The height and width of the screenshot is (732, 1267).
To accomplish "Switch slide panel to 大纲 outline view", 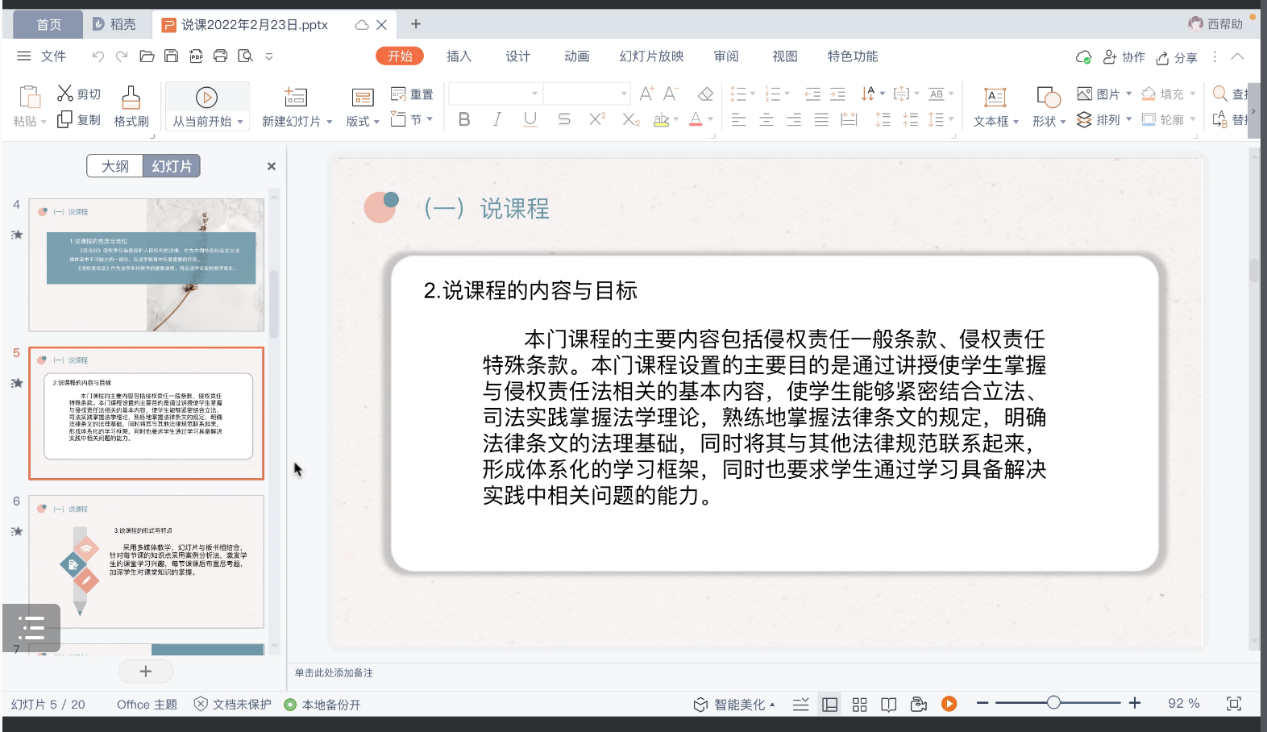I will click(115, 166).
